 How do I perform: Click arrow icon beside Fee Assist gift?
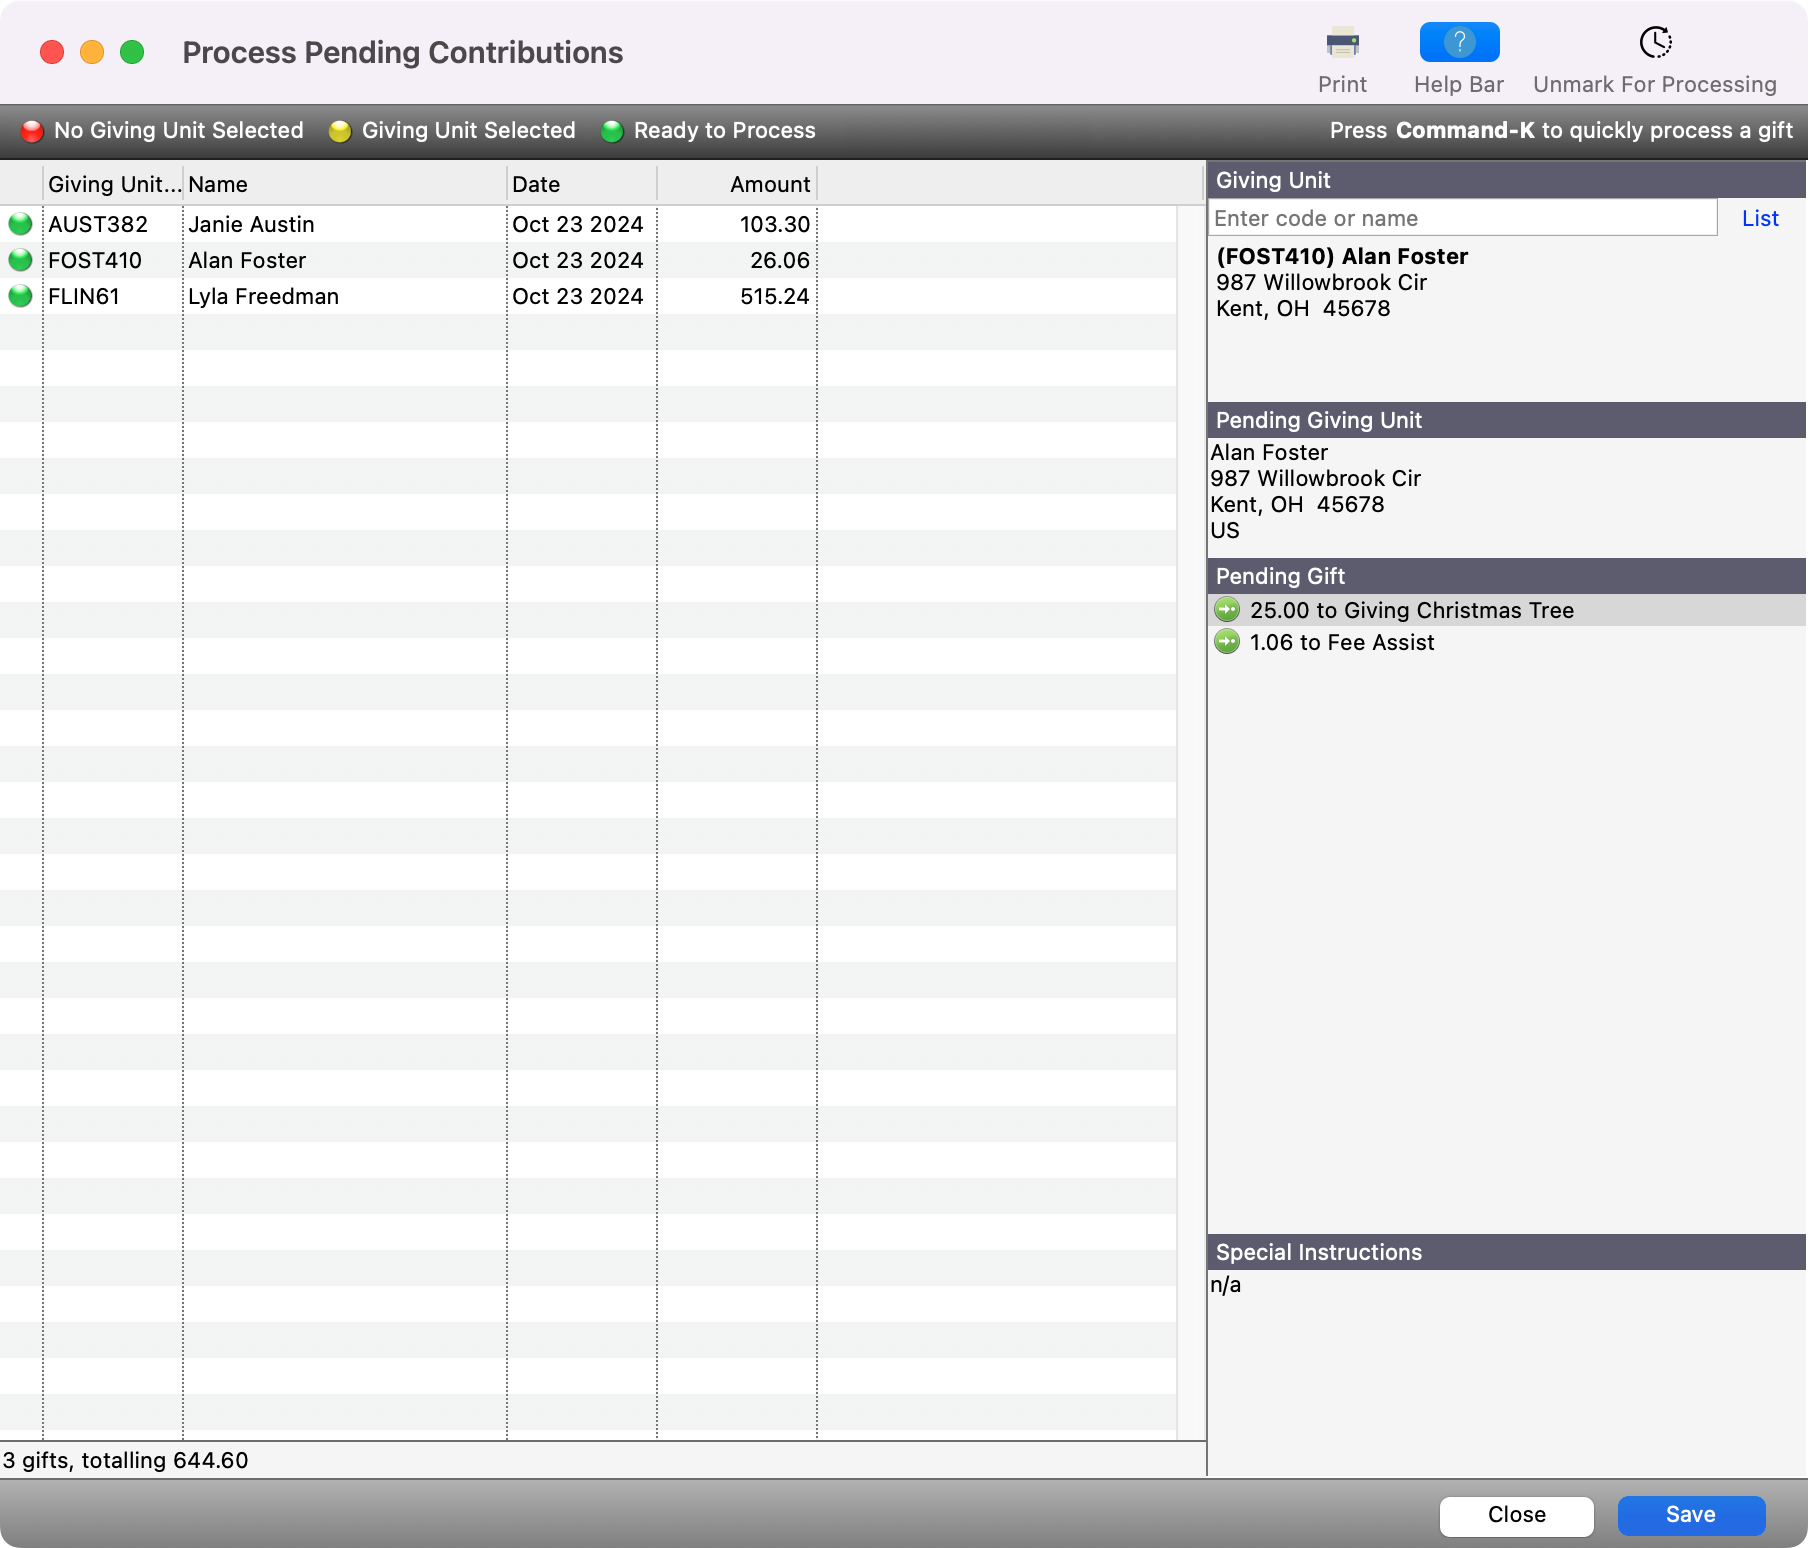pyautogui.click(x=1227, y=642)
